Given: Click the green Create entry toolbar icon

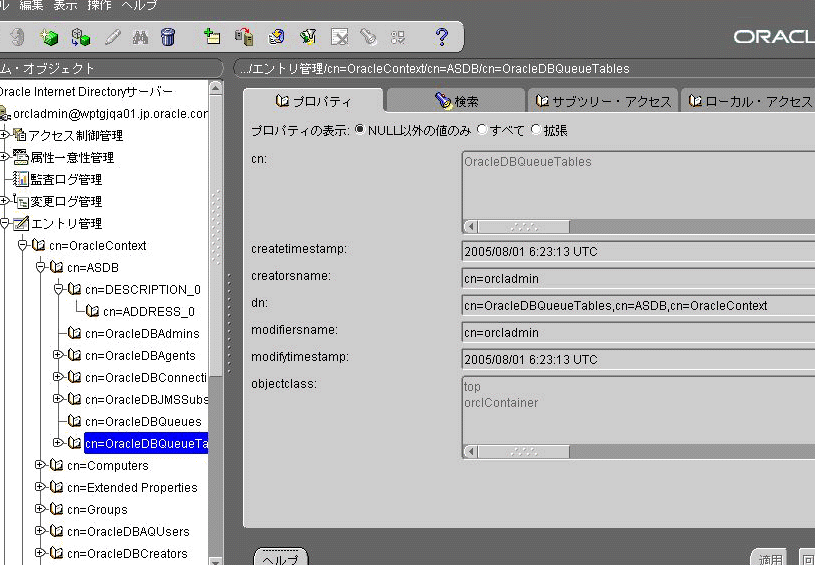Looking at the screenshot, I should [49, 37].
